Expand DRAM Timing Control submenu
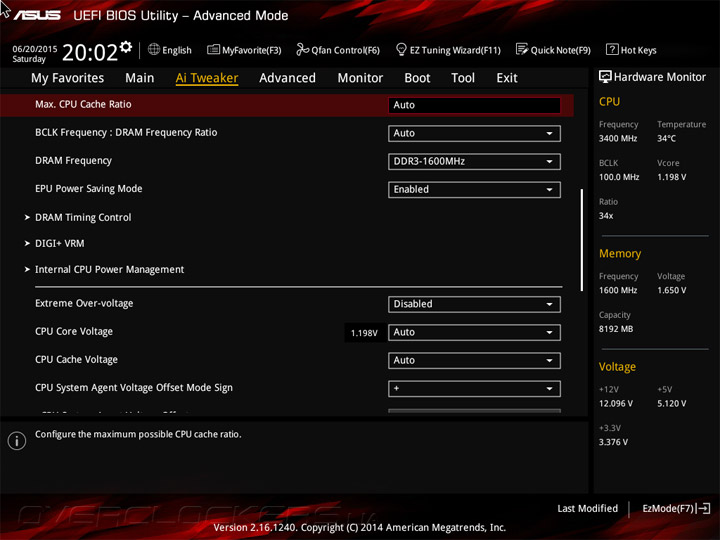 83,217
